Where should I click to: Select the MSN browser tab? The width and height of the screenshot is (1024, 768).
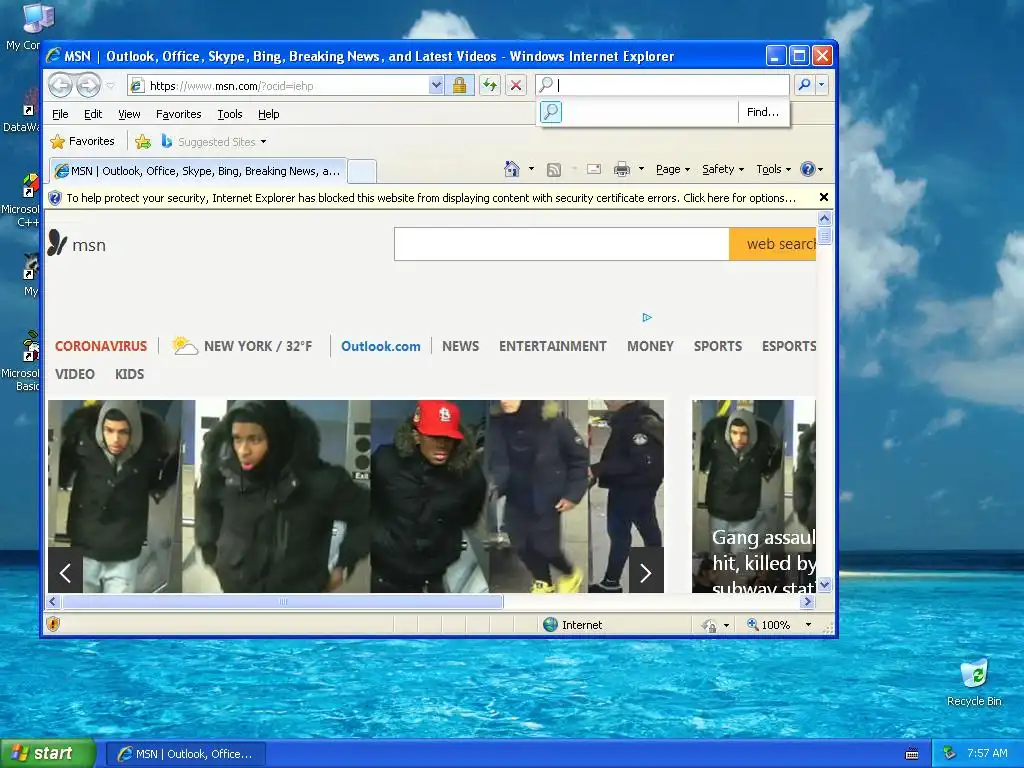coord(197,171)
